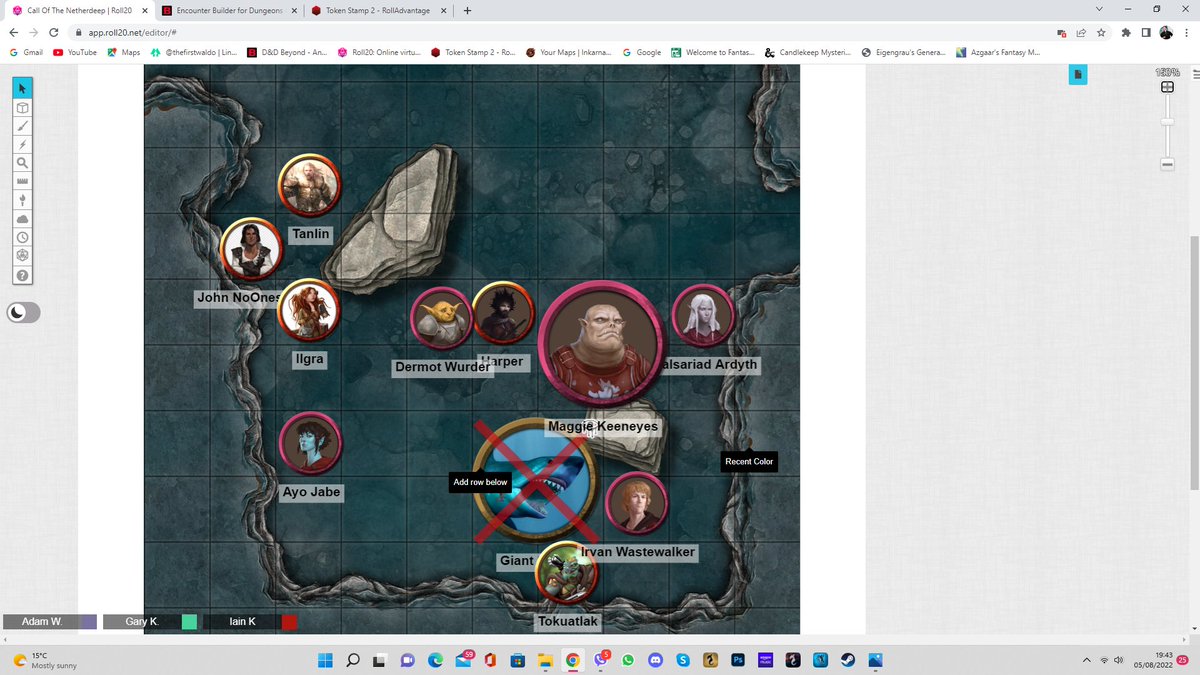Choose the Layers cube tool
Image resolution: width=1200 pixels, height=675 pixels.
click(x=22, y=108)
